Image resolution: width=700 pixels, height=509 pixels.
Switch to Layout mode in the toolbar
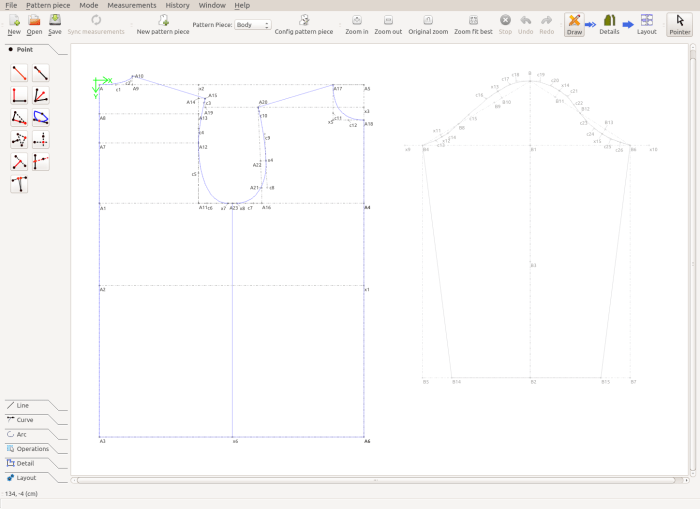[x=646, y=25]
